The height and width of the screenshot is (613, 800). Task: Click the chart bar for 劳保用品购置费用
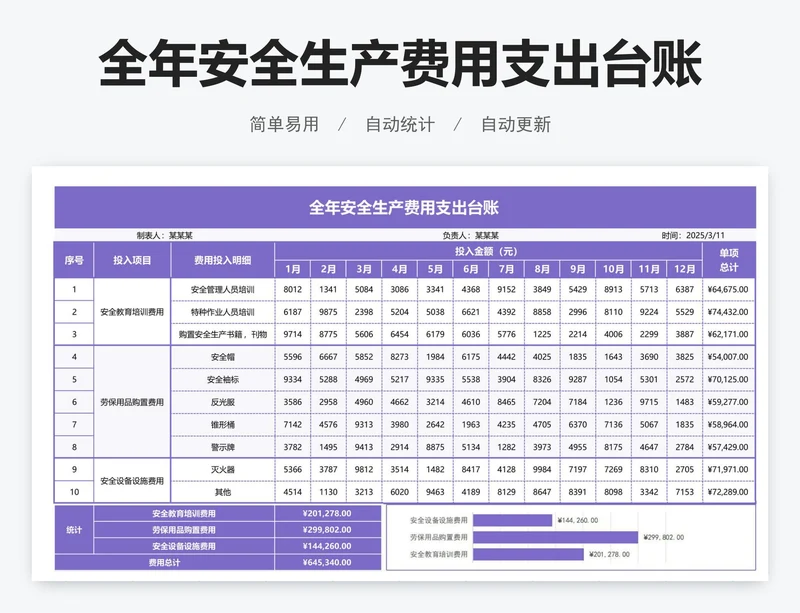[556, 537]
